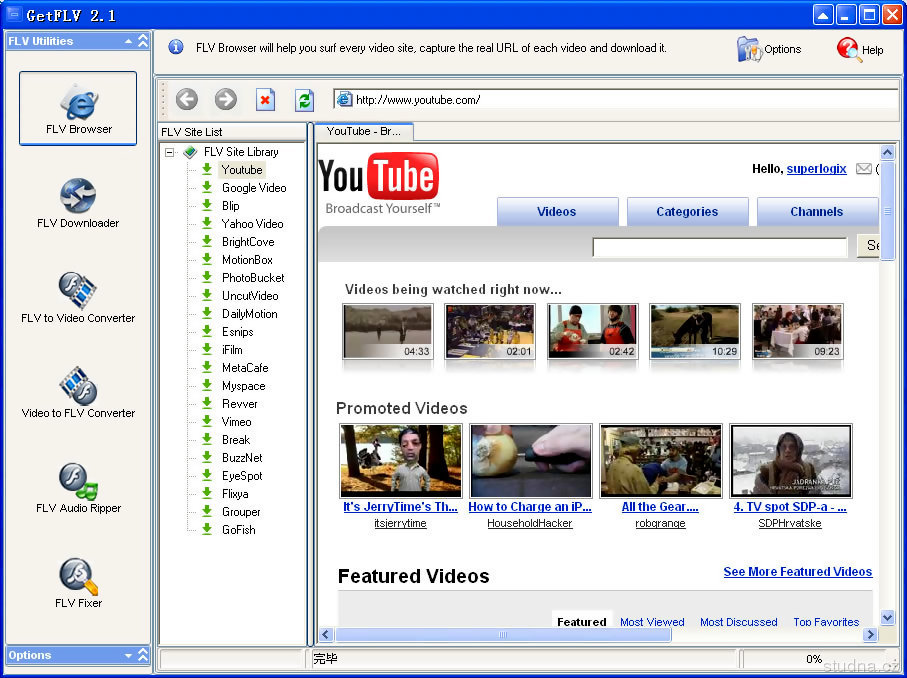This screenshot has width=907, height=678.
Task: Launch the FLV Audio Ripper
Action: [77, 488]
